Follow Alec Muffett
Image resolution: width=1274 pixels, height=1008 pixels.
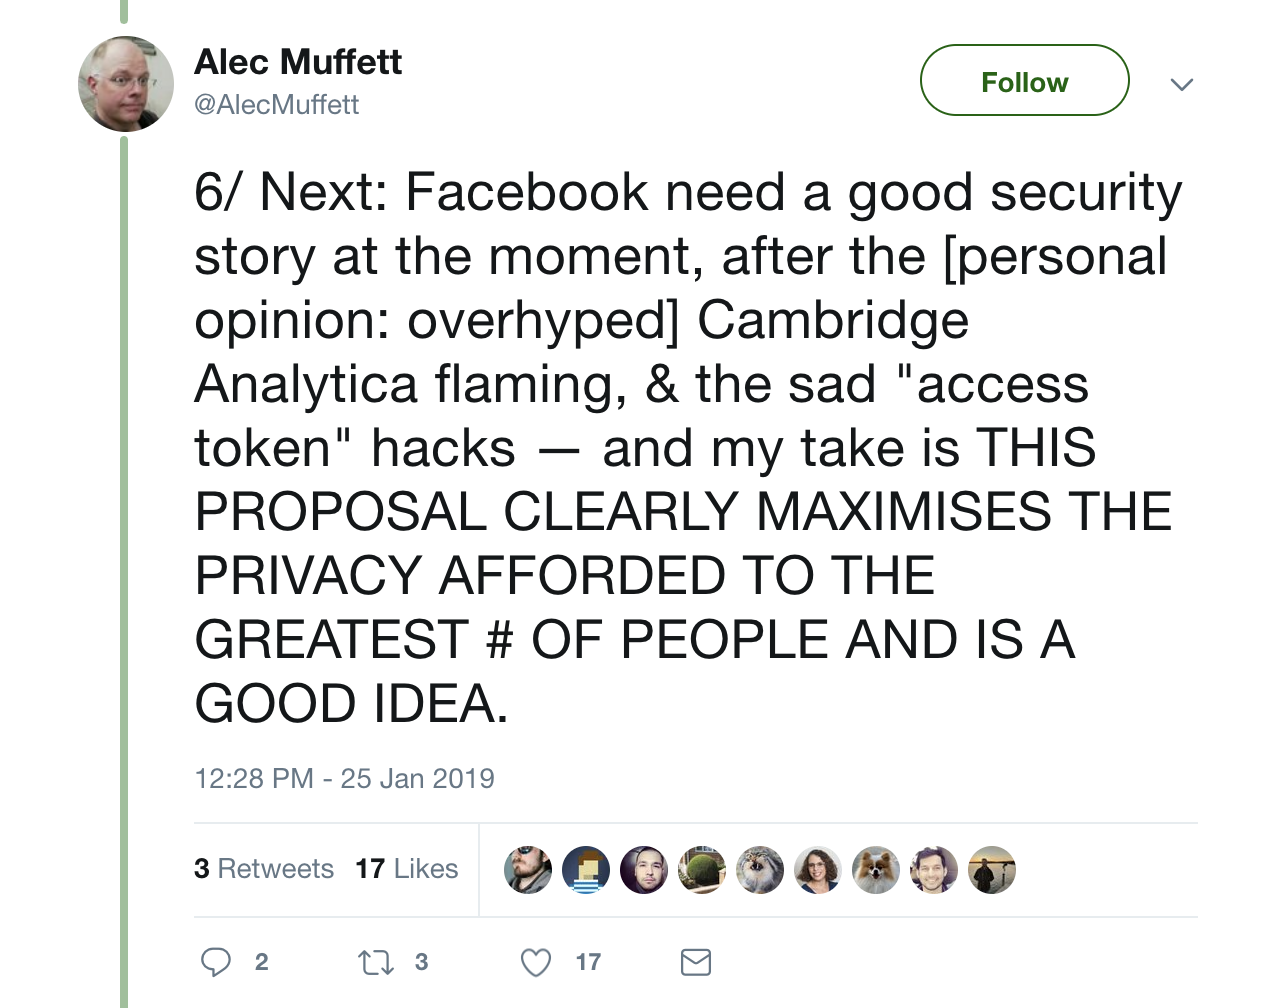pyautogui.click(x=1024, y=81)
